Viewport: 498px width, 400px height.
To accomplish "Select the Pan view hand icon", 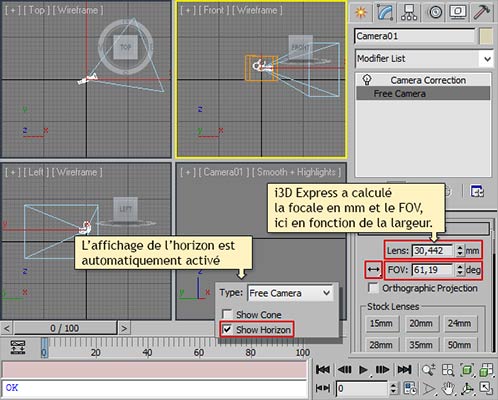I will tap(448, 388).
